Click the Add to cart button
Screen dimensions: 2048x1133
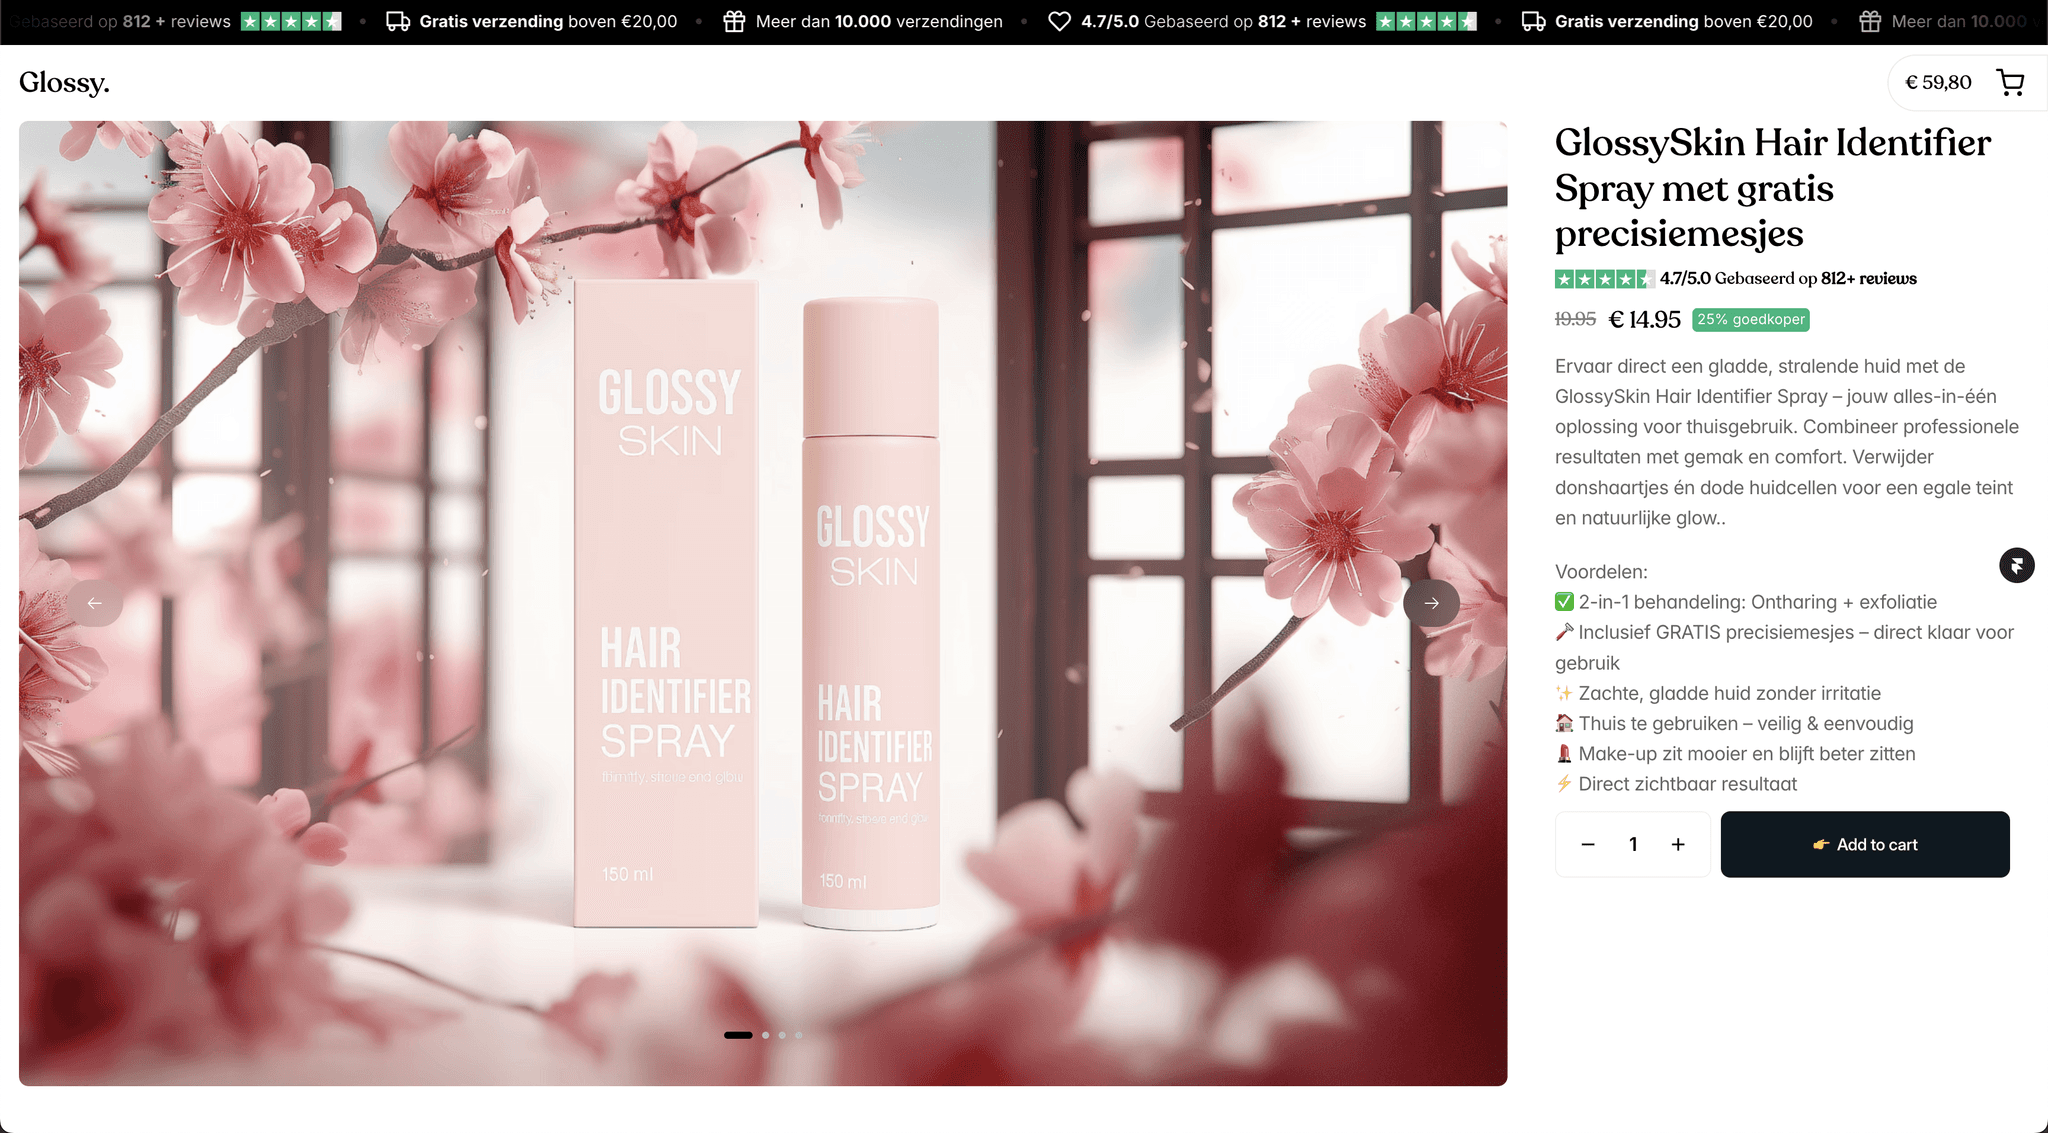click(1864, 844)
